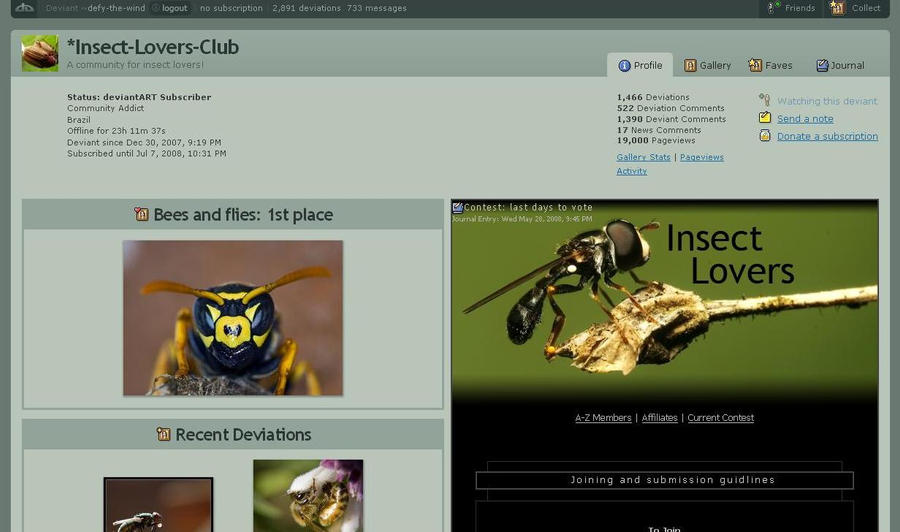
Task: Click the Subscribed until Jul 7, 2008 line
Action: pyautogui.click(x=146, y=153)
